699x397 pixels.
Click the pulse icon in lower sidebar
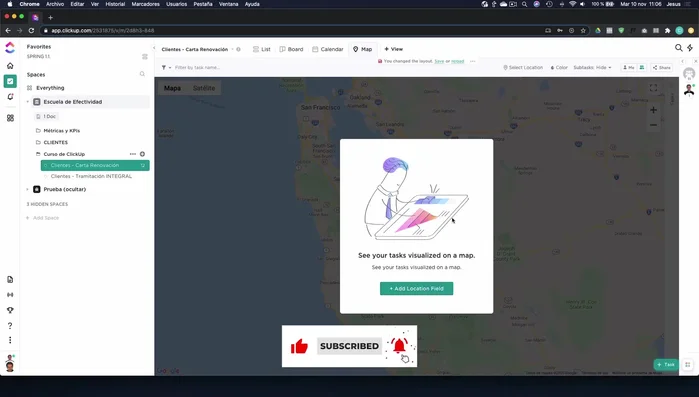(x=10, y=295)
